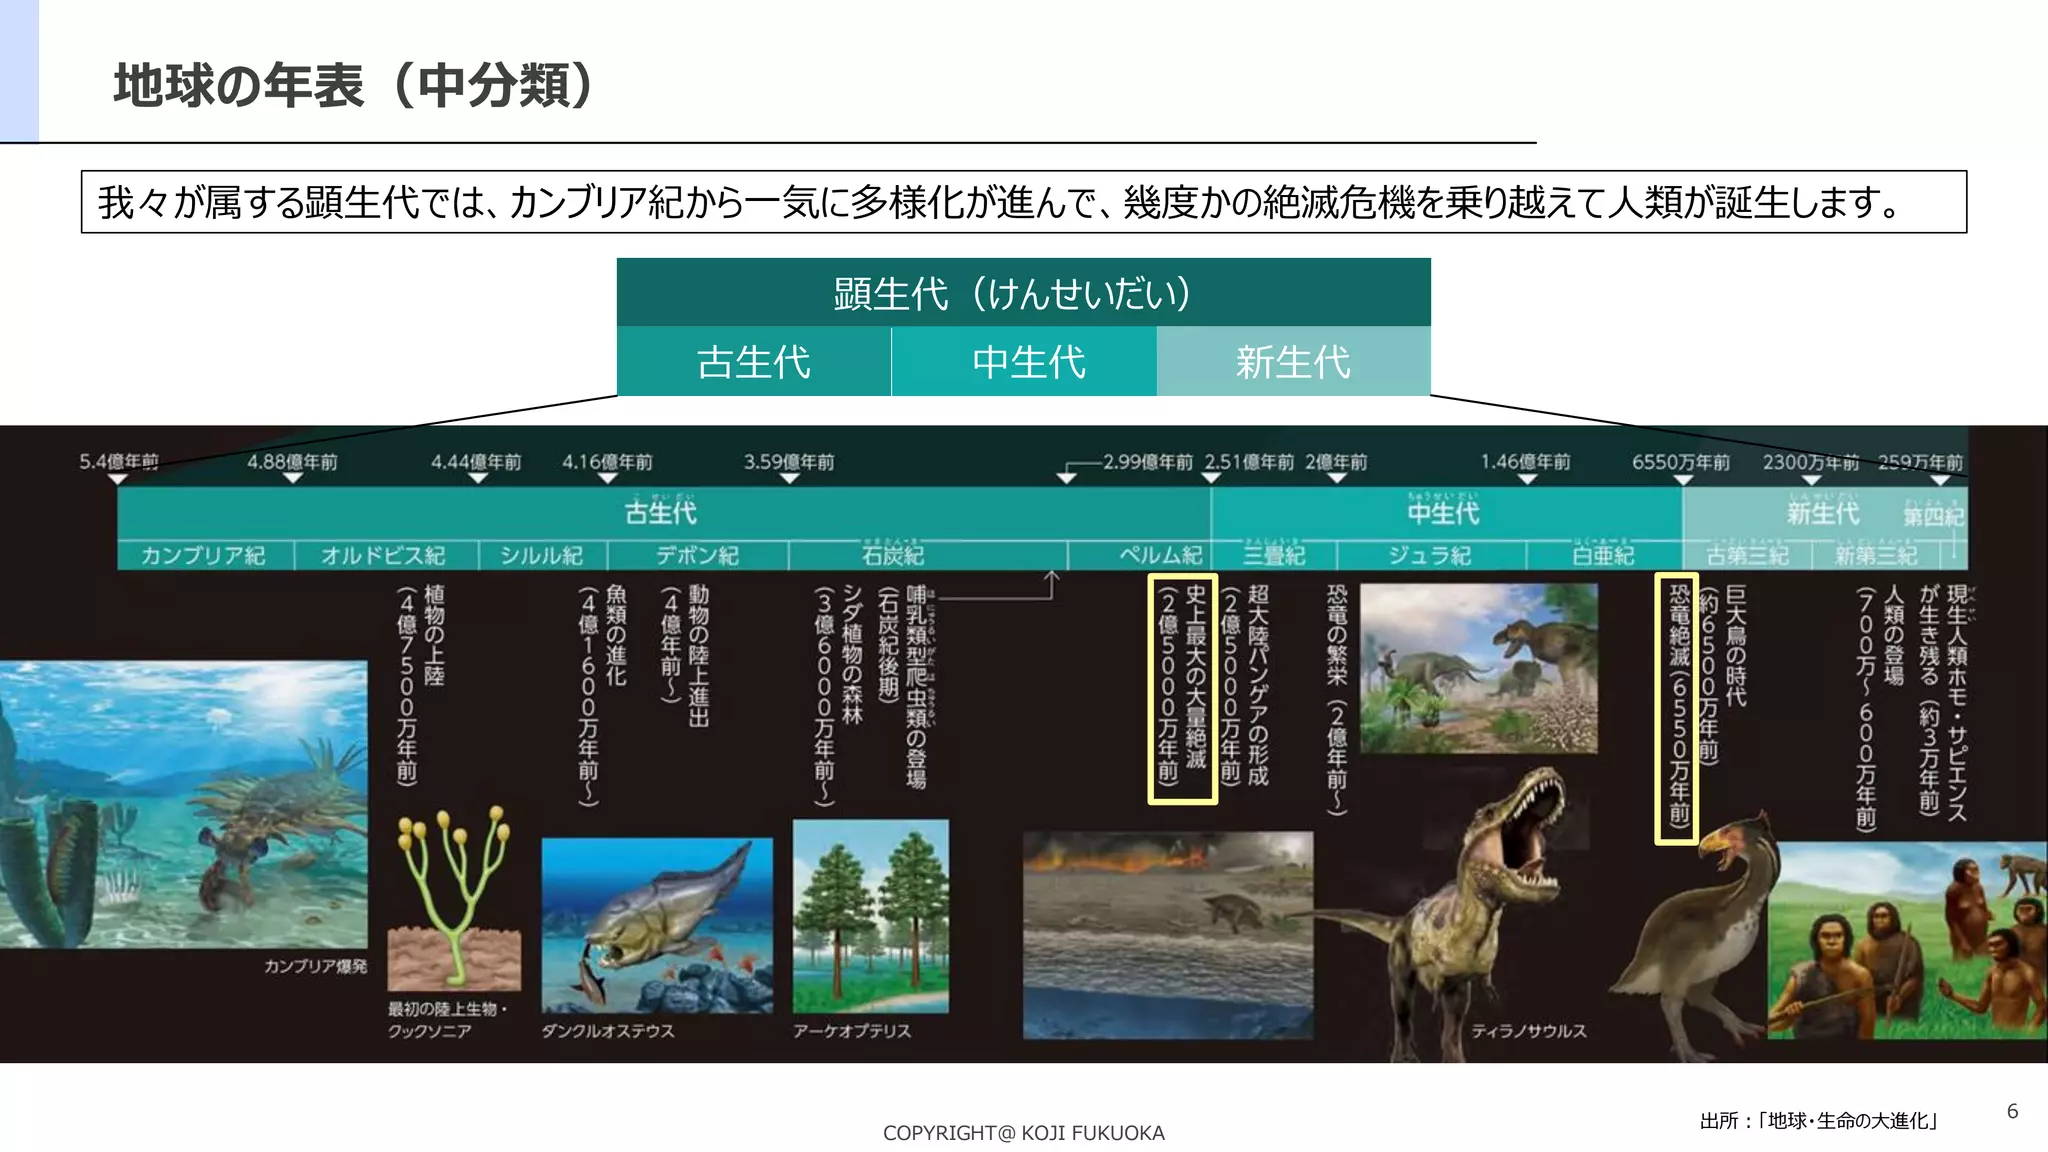Select the 中生代 box under the 顕生代 header
The height and width of the screenshot is (1152, 2048).
[x=1024, y=361]
